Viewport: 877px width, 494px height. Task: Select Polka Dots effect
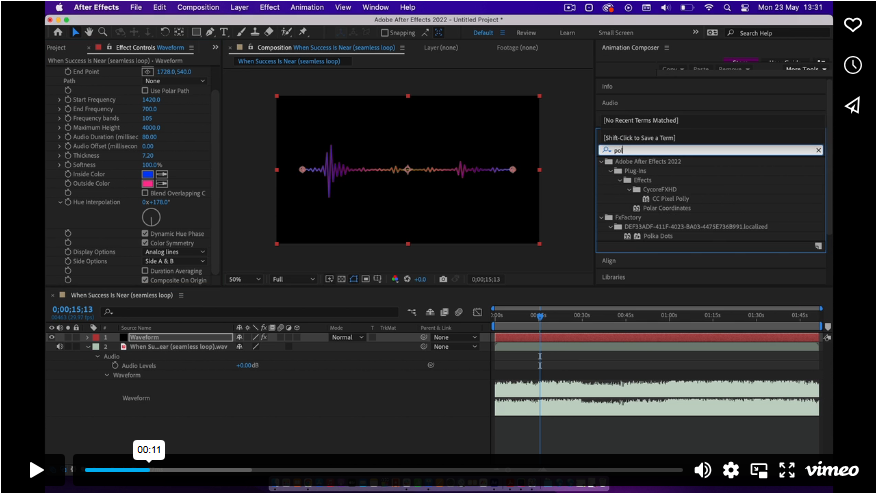(x=658, y=236)
